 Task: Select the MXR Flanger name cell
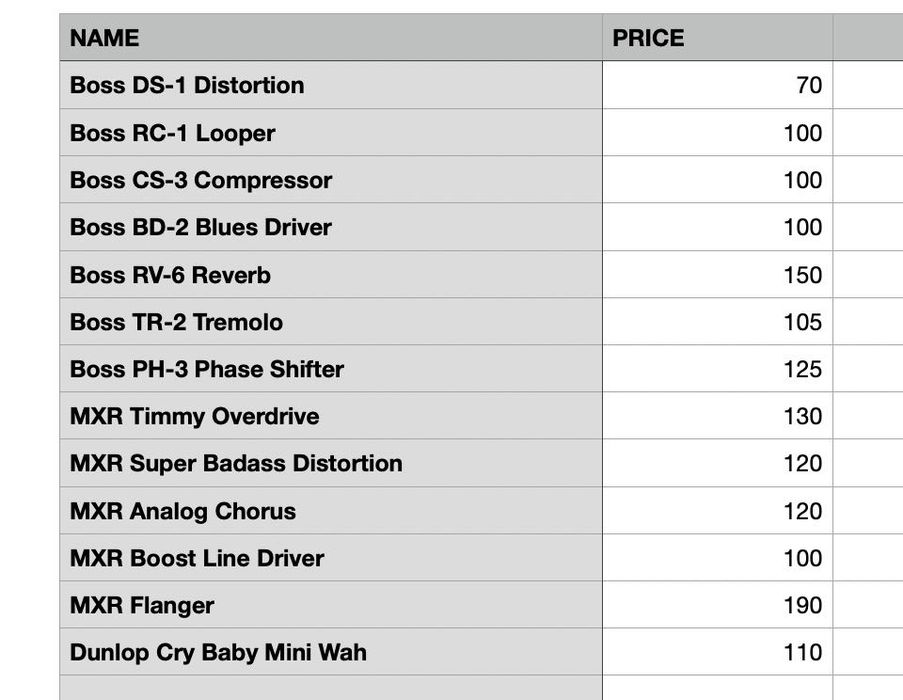330,605
